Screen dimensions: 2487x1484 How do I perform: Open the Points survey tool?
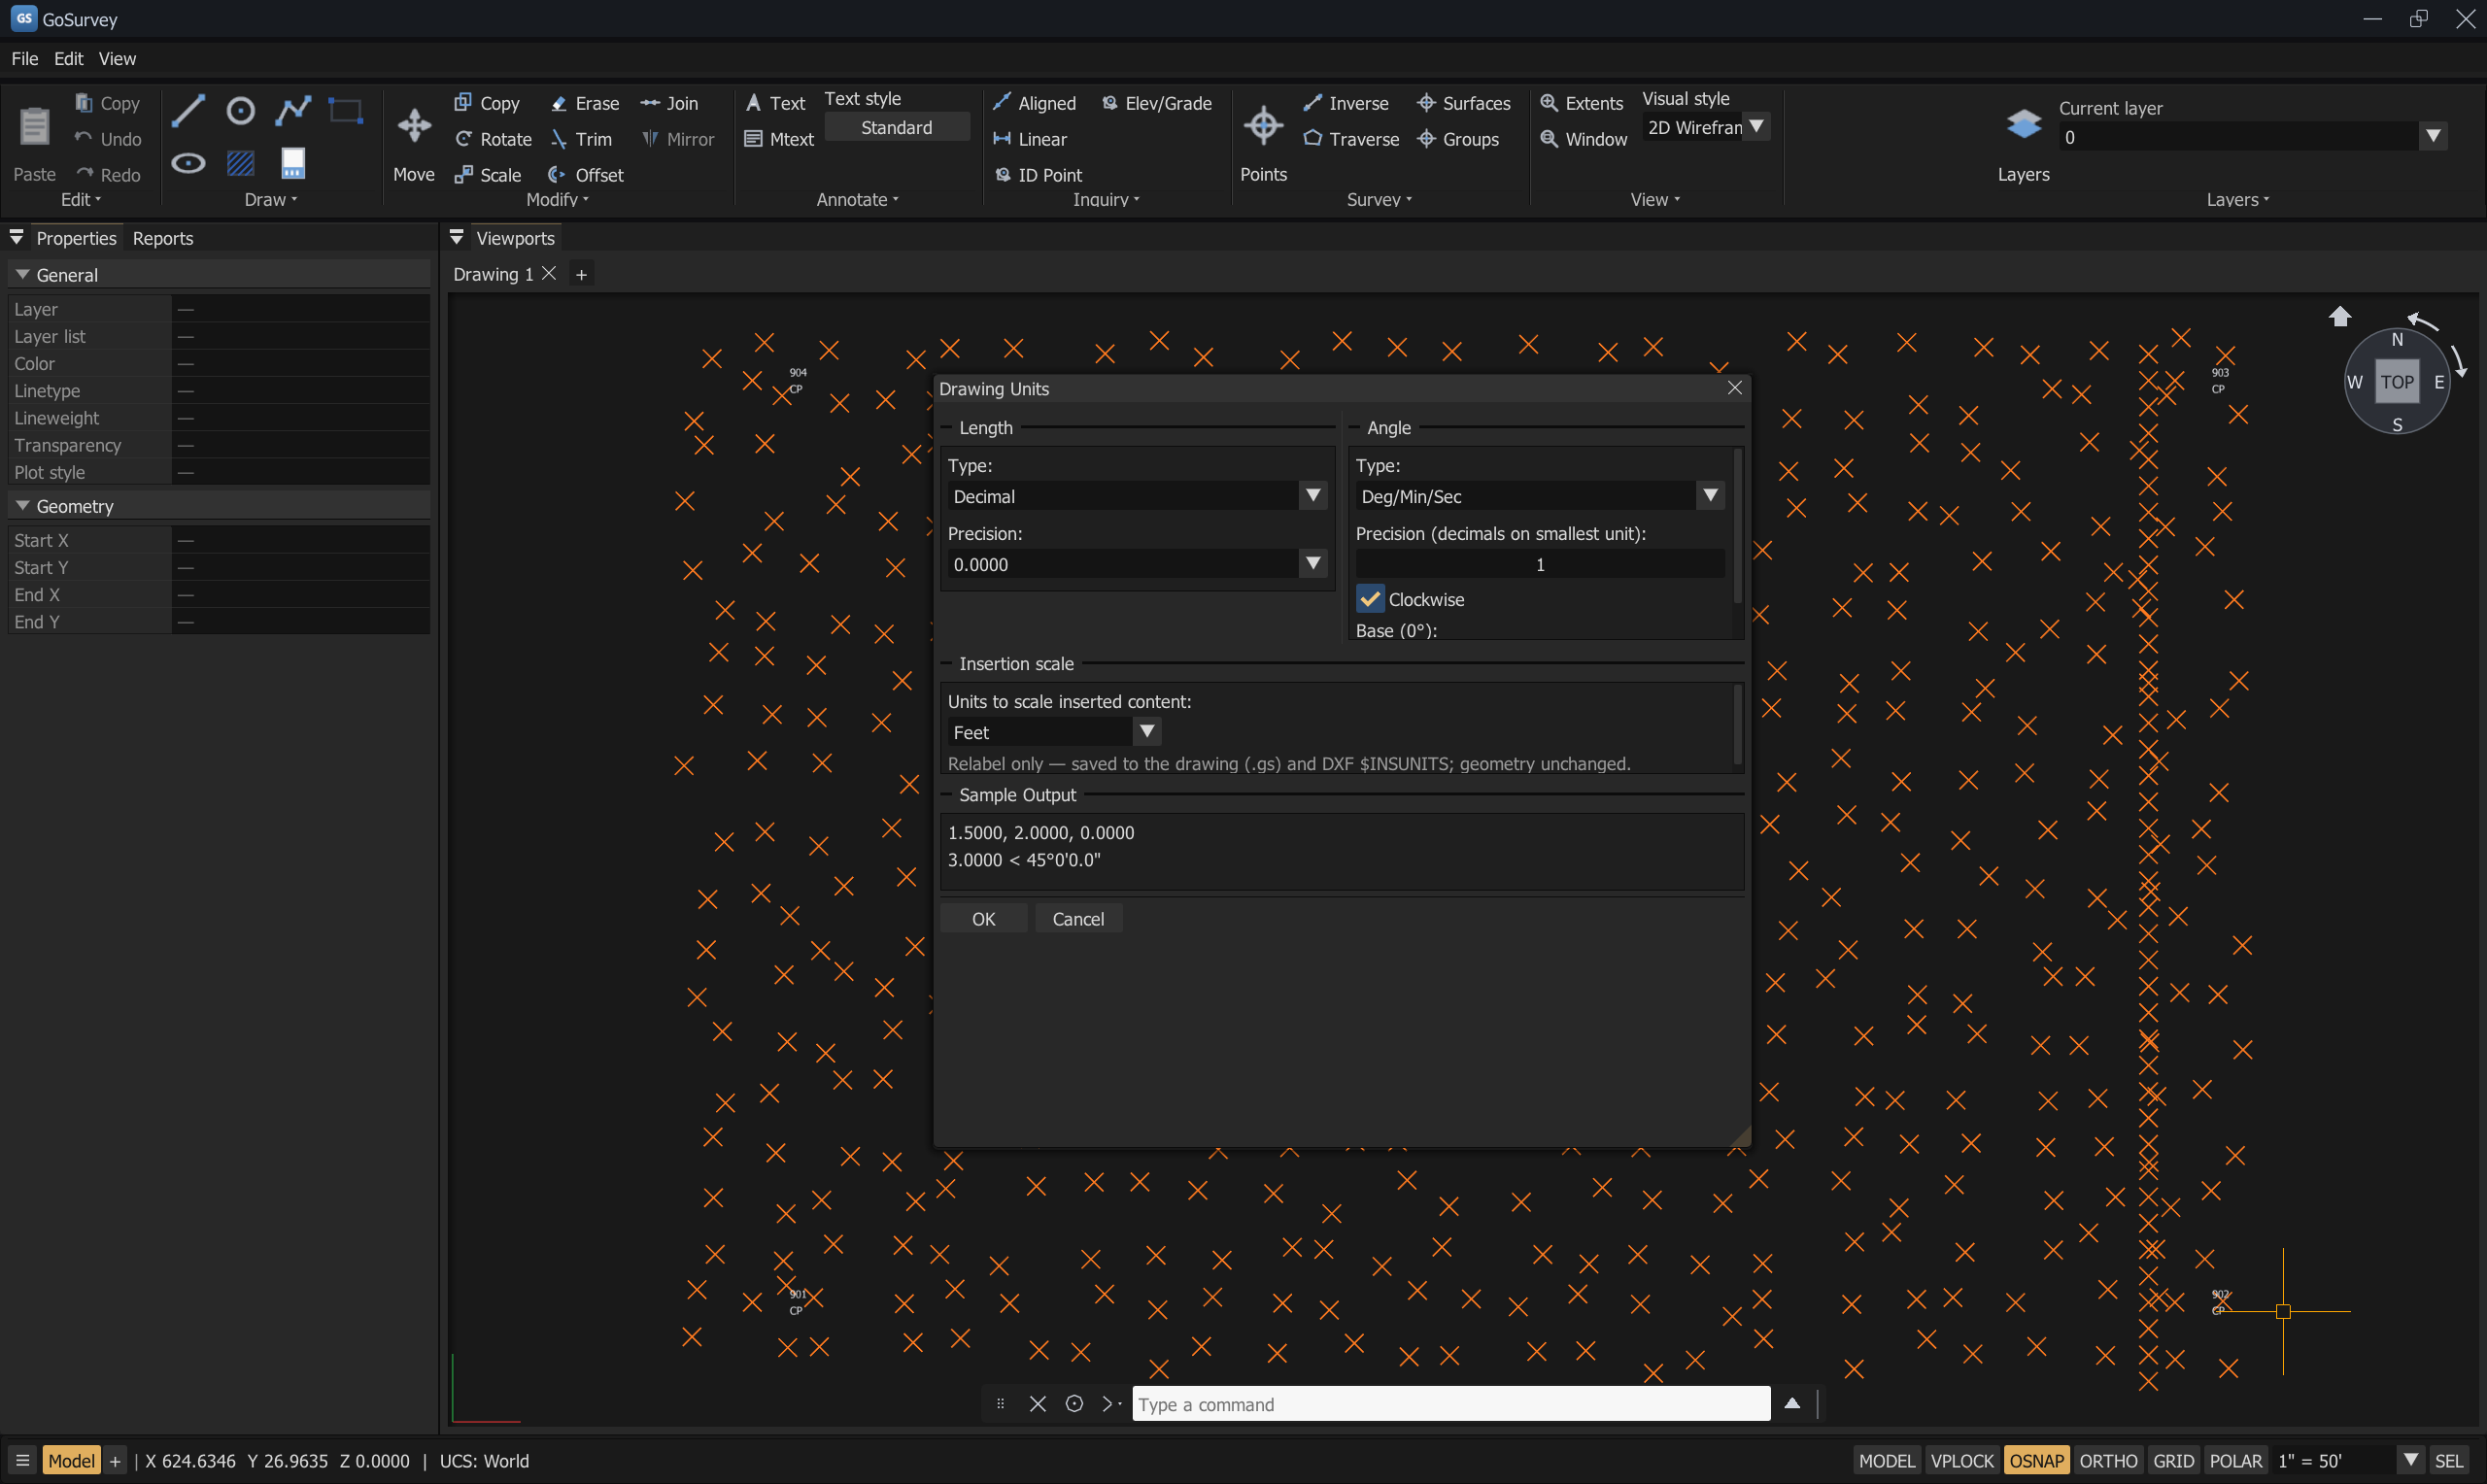click(1263, 126)
